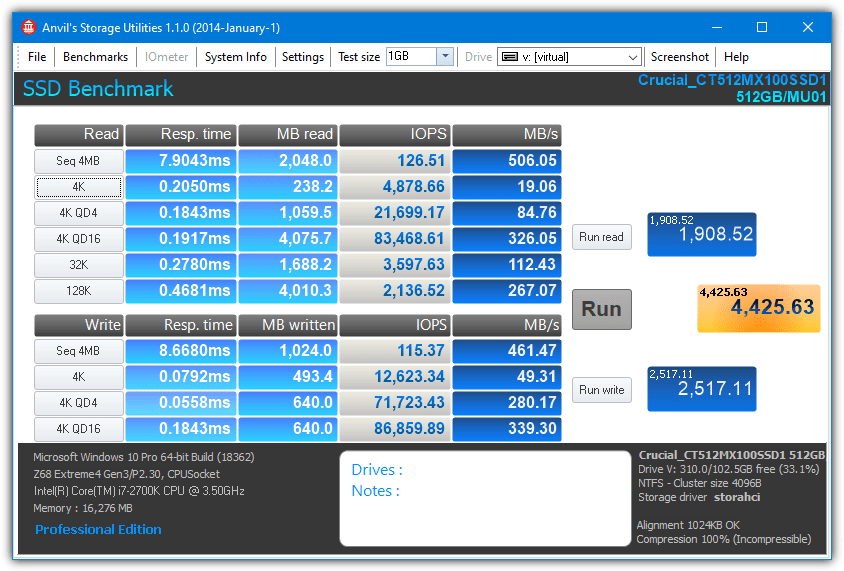Select the write 4K QD4 test button
This screenshot has height=571, width=844.
tap(79, 403)
